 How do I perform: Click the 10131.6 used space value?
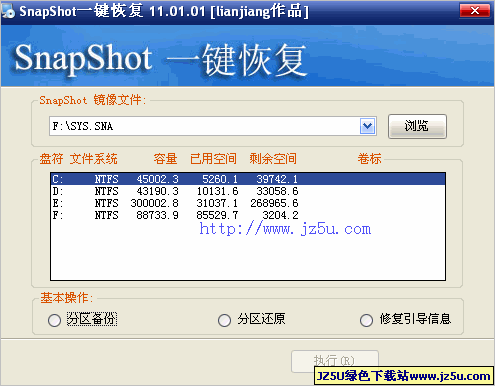(x=217, y=191)
